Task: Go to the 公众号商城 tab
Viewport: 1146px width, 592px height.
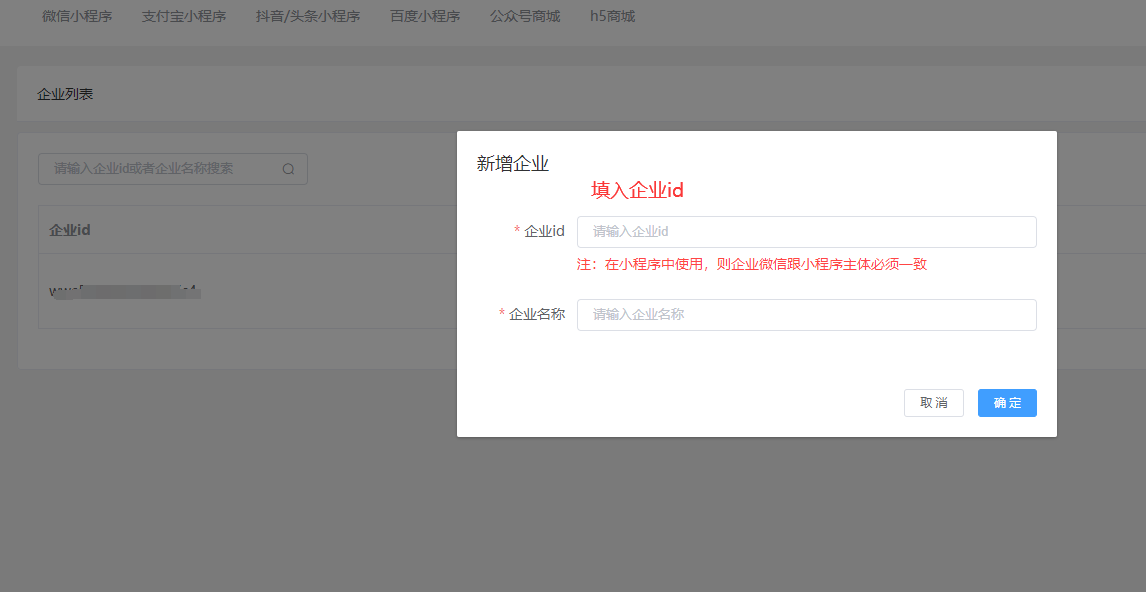Action: pos(525,16)
